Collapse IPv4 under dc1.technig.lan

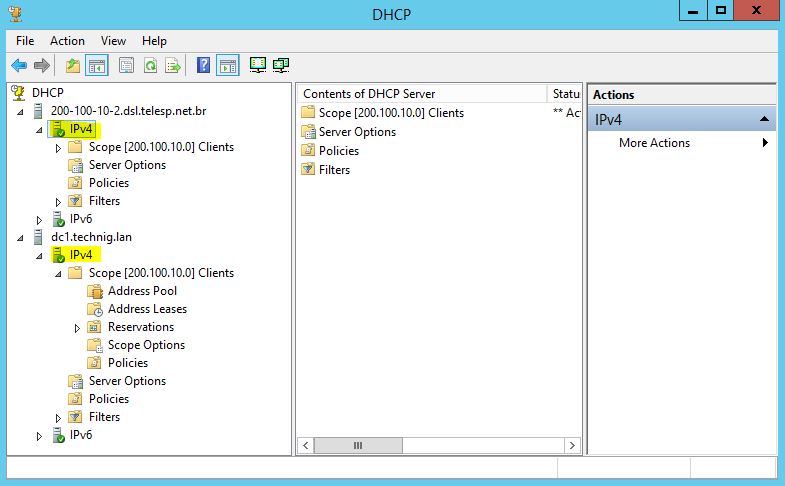39,256
